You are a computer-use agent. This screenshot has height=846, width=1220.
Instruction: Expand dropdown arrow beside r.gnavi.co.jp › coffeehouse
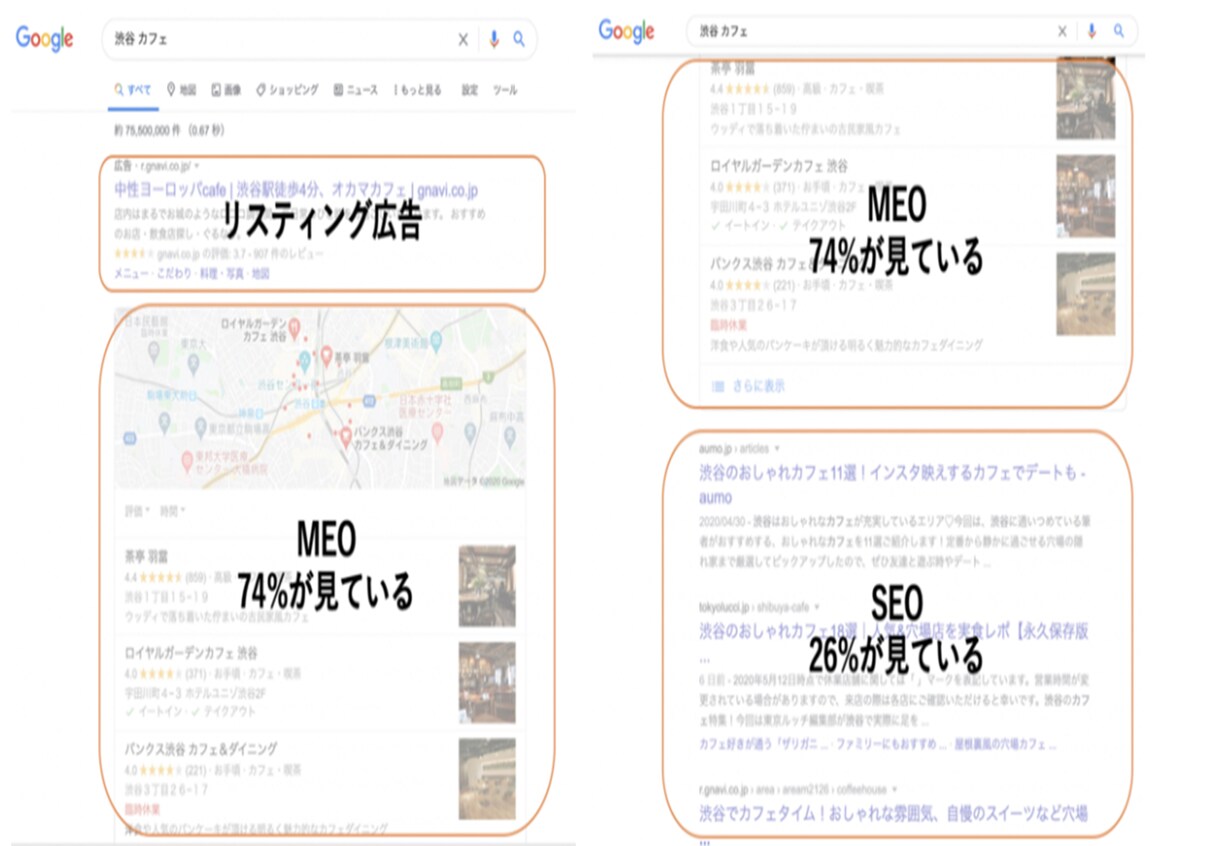click(x=895, y=788)
